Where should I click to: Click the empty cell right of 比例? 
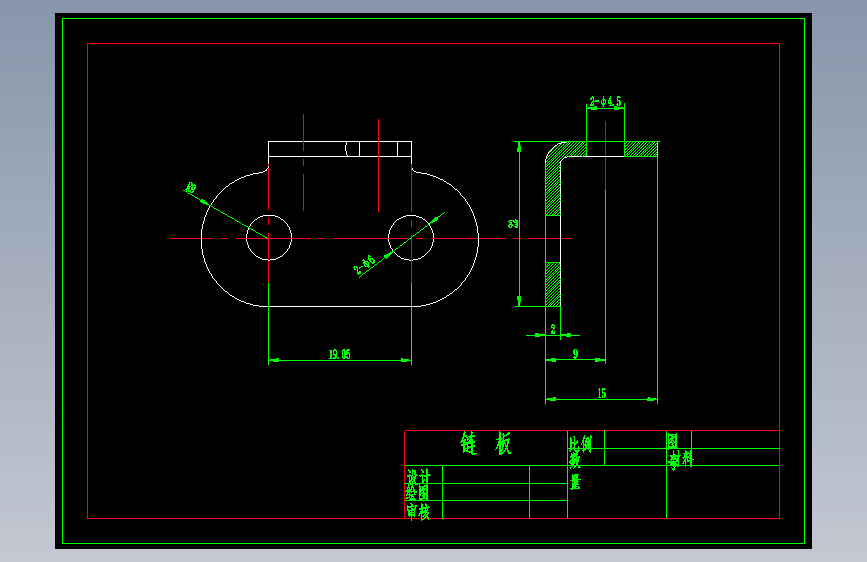point(635,440)
